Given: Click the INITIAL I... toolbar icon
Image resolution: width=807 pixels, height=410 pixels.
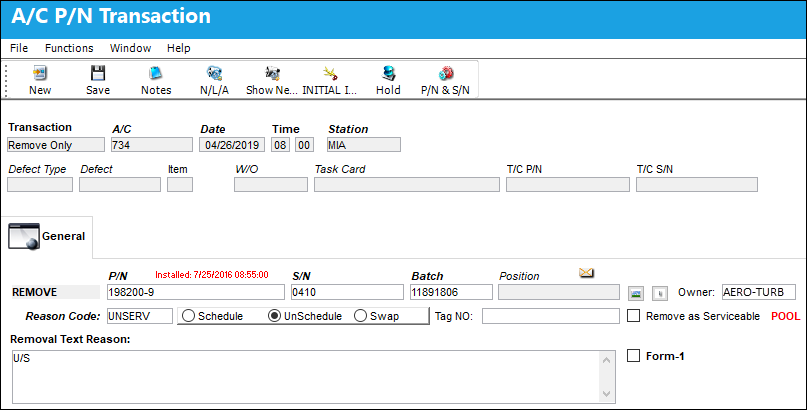Looking at the screenshot, I should click(330, 74).
